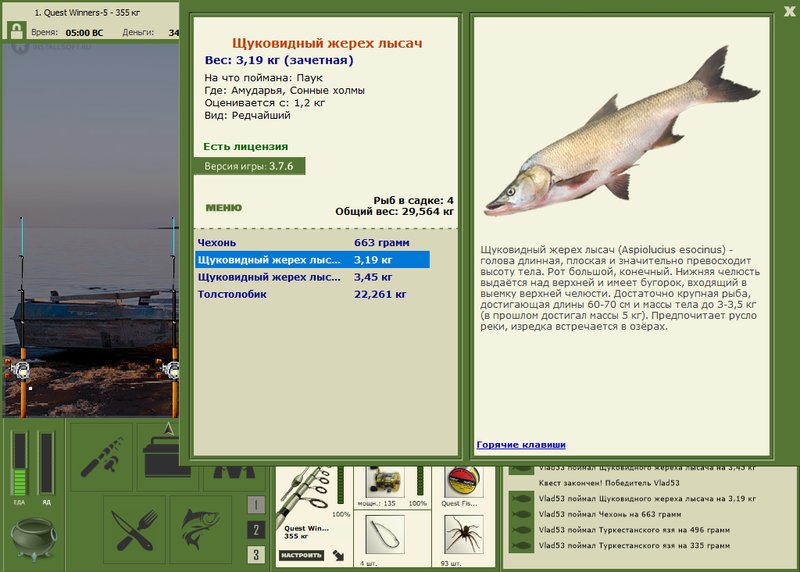
Task: Select the spider bait slot
Action: pyautogui.click(x=464, y=535)
